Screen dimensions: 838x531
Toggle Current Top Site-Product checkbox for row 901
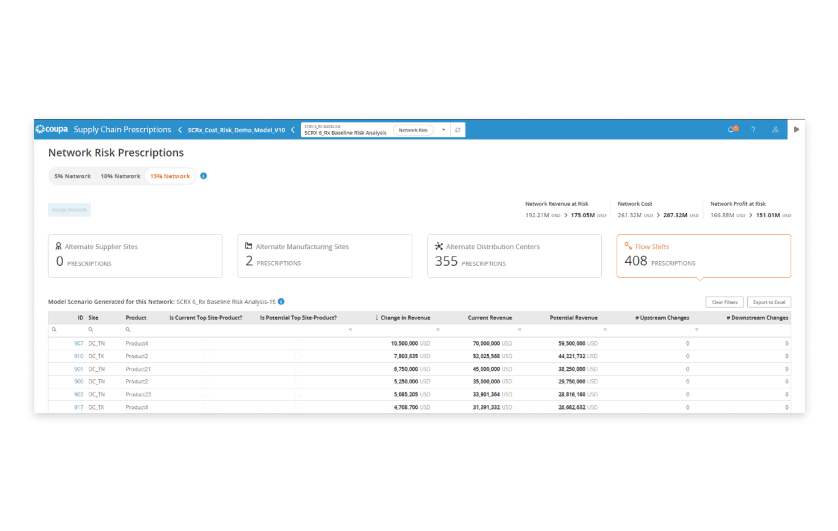click(x=206, y=369)
